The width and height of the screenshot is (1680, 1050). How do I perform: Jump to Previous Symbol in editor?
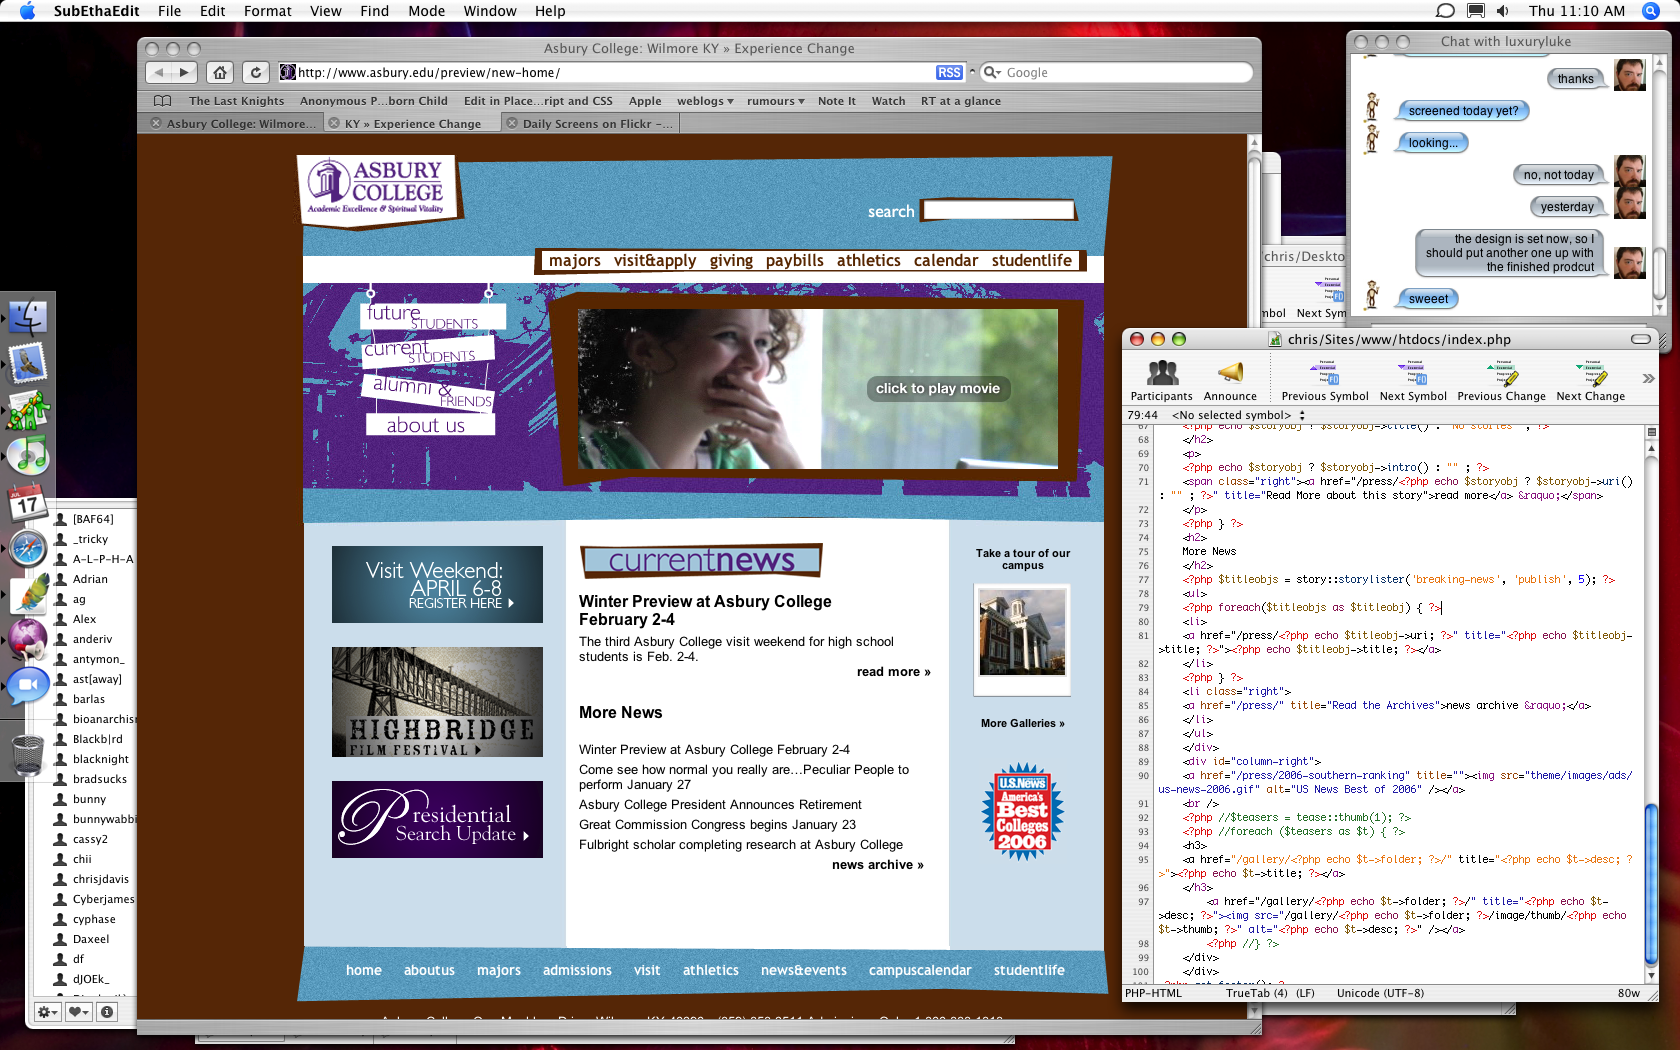tap(1325, 380)
